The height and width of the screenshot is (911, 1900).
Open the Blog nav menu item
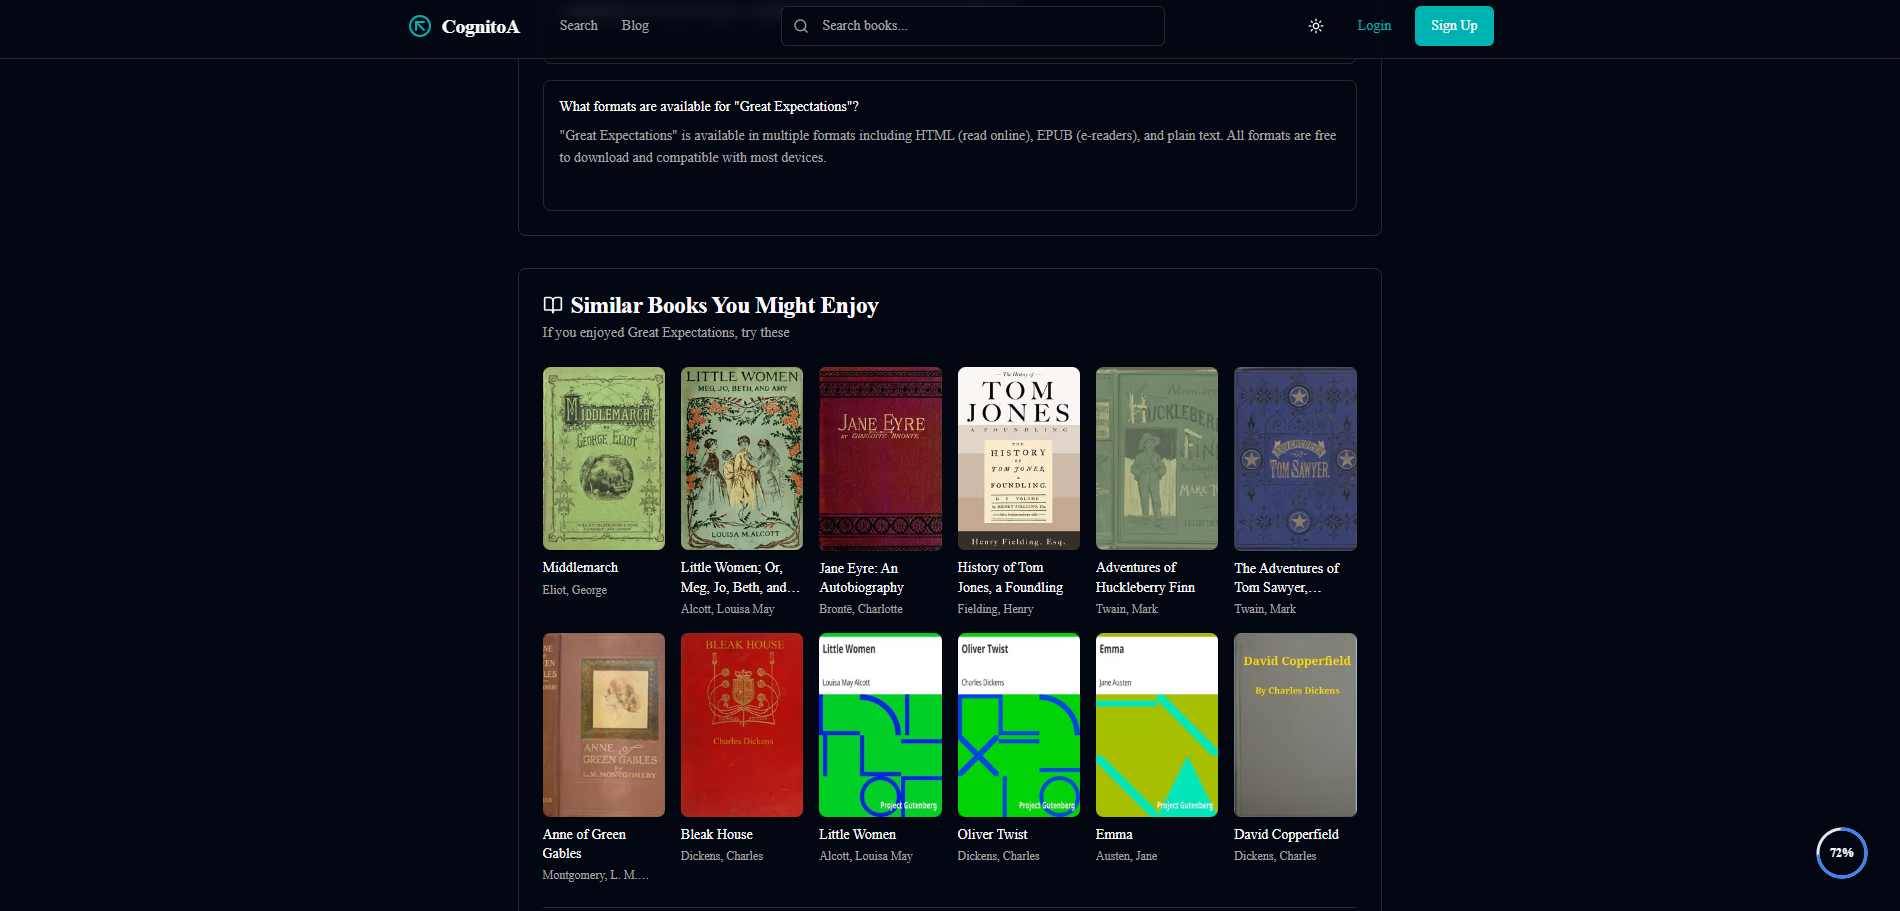tap(635, 26)
